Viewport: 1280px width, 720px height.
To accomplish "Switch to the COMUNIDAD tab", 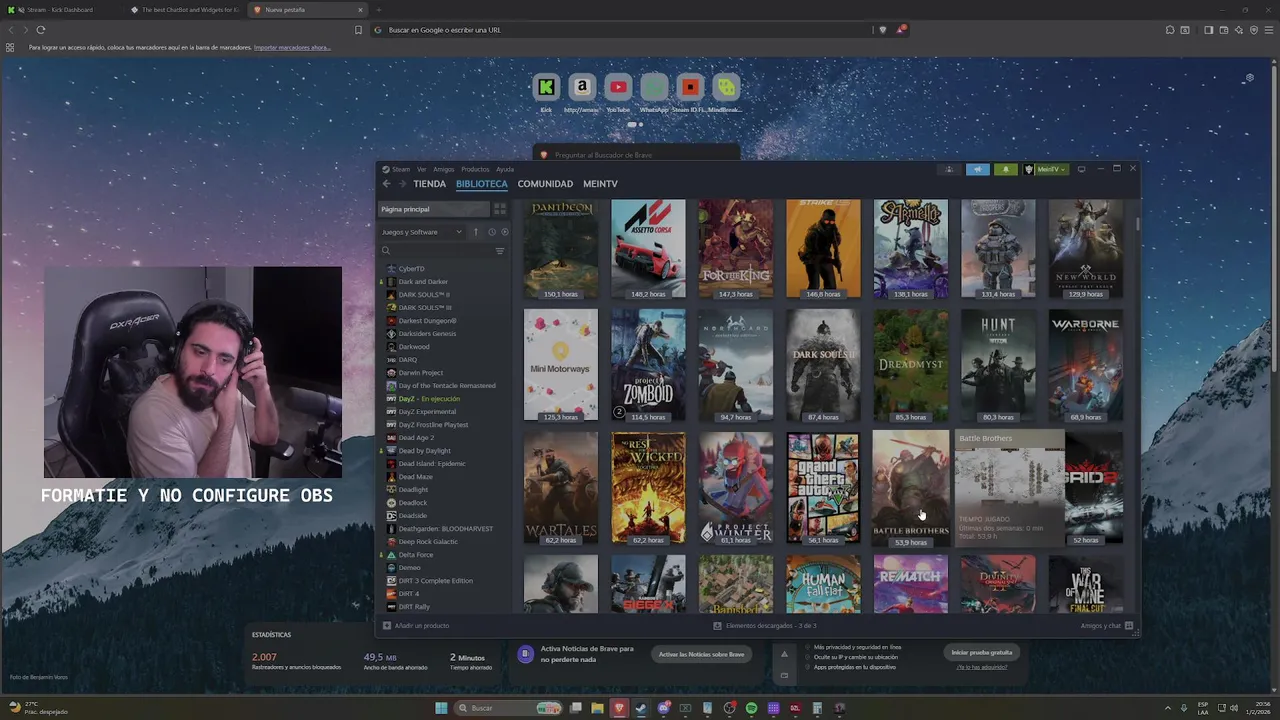I will (545, 184).
